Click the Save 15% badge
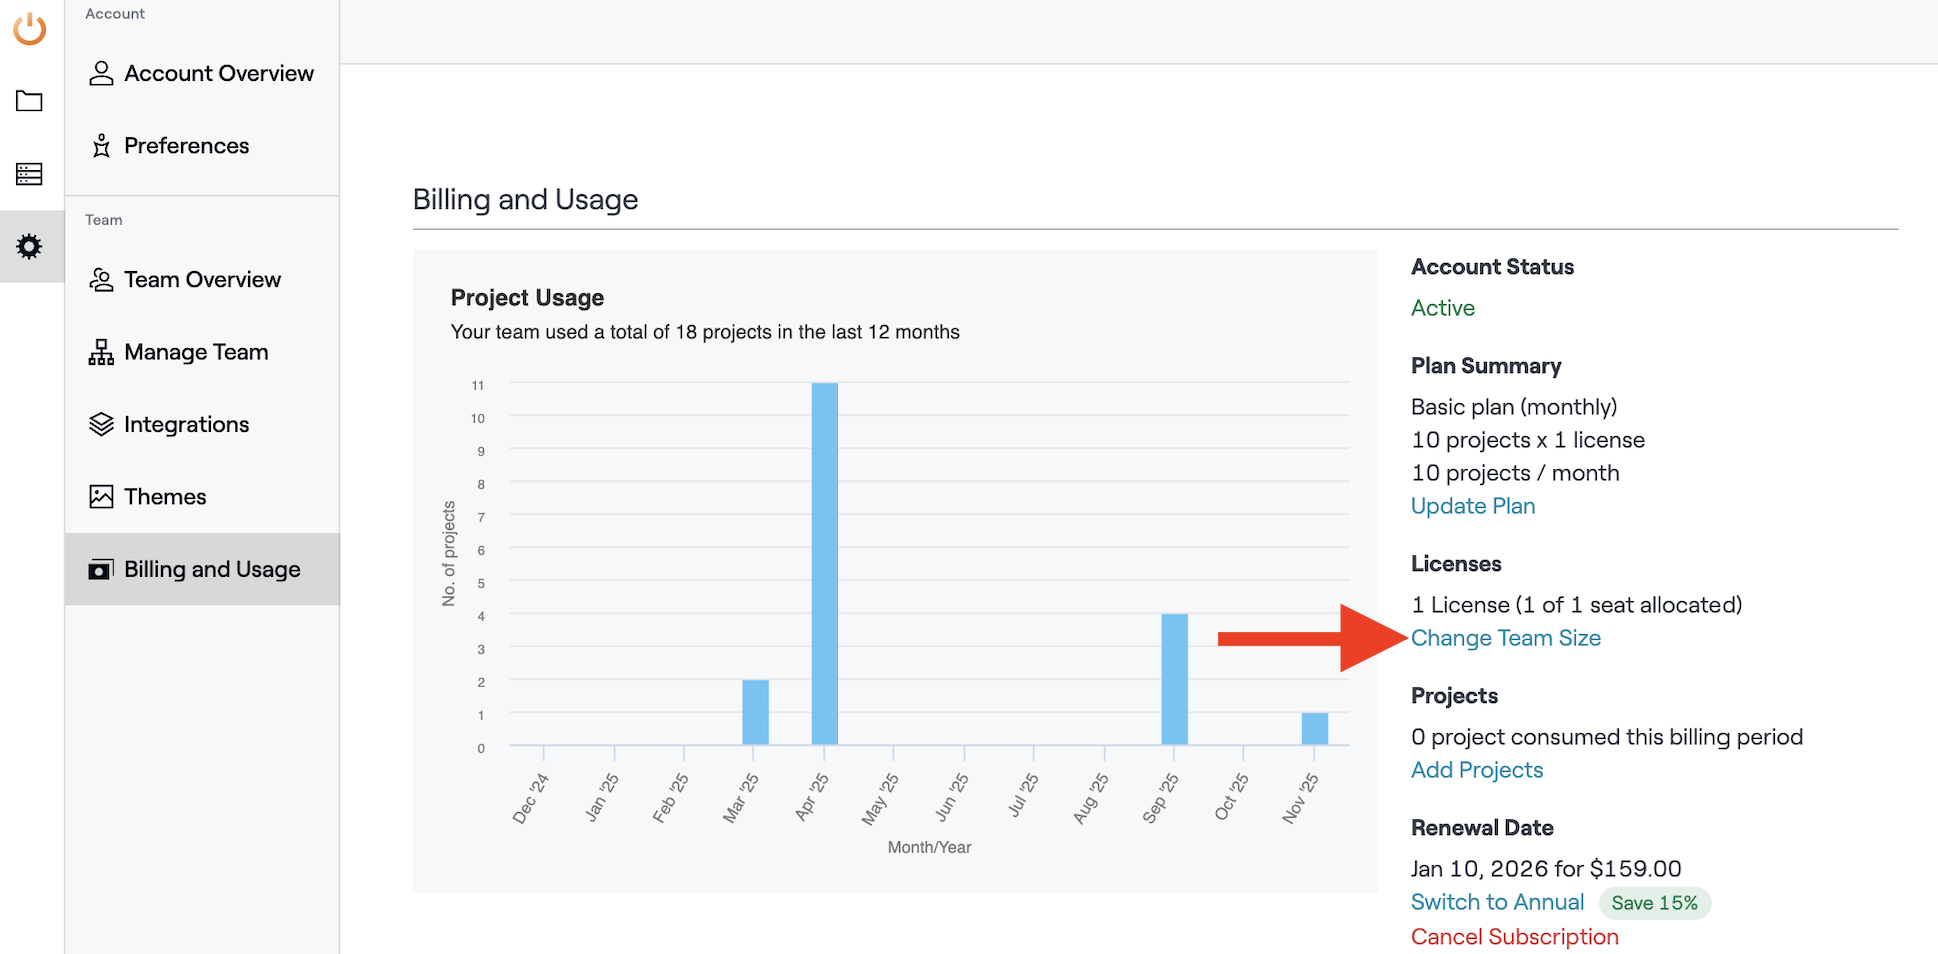 (1654, 903)
